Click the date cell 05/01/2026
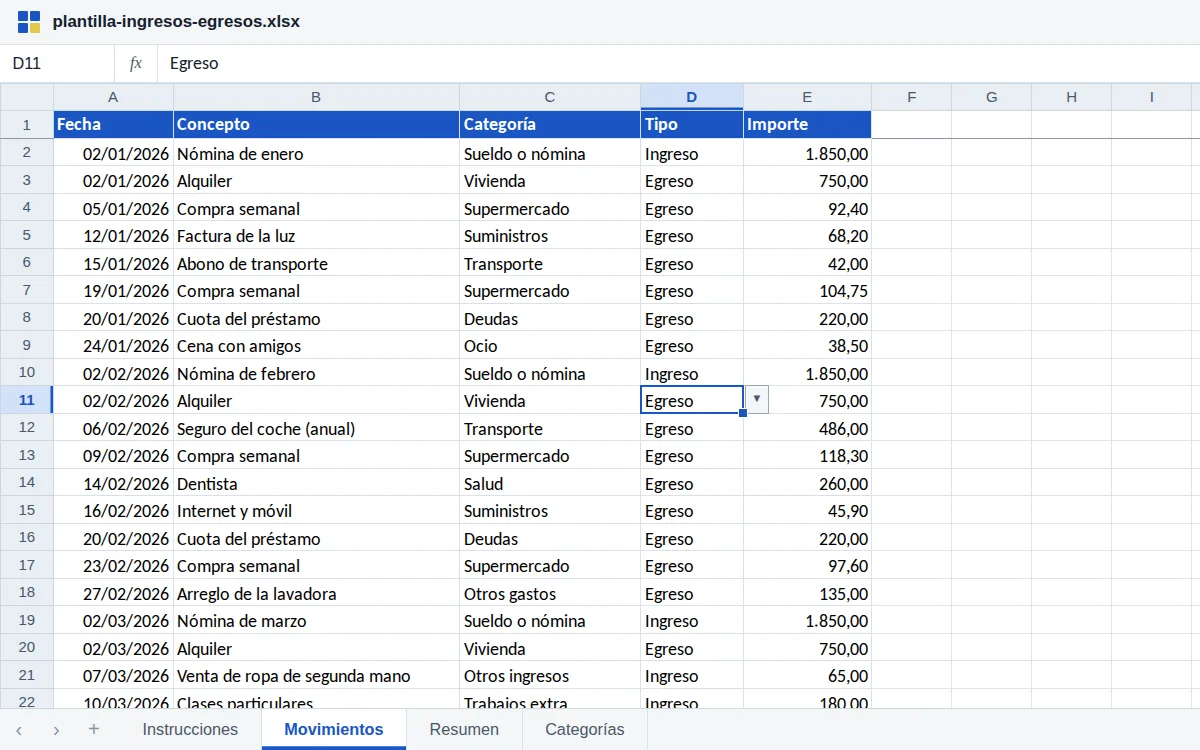This screenshot has height=750, width=1200. coord(113,208)
